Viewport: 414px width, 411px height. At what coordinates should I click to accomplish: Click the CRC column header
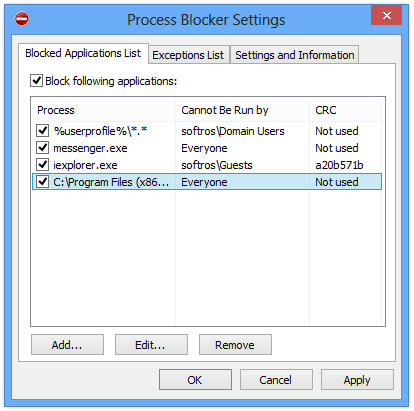tap(345, 110)
